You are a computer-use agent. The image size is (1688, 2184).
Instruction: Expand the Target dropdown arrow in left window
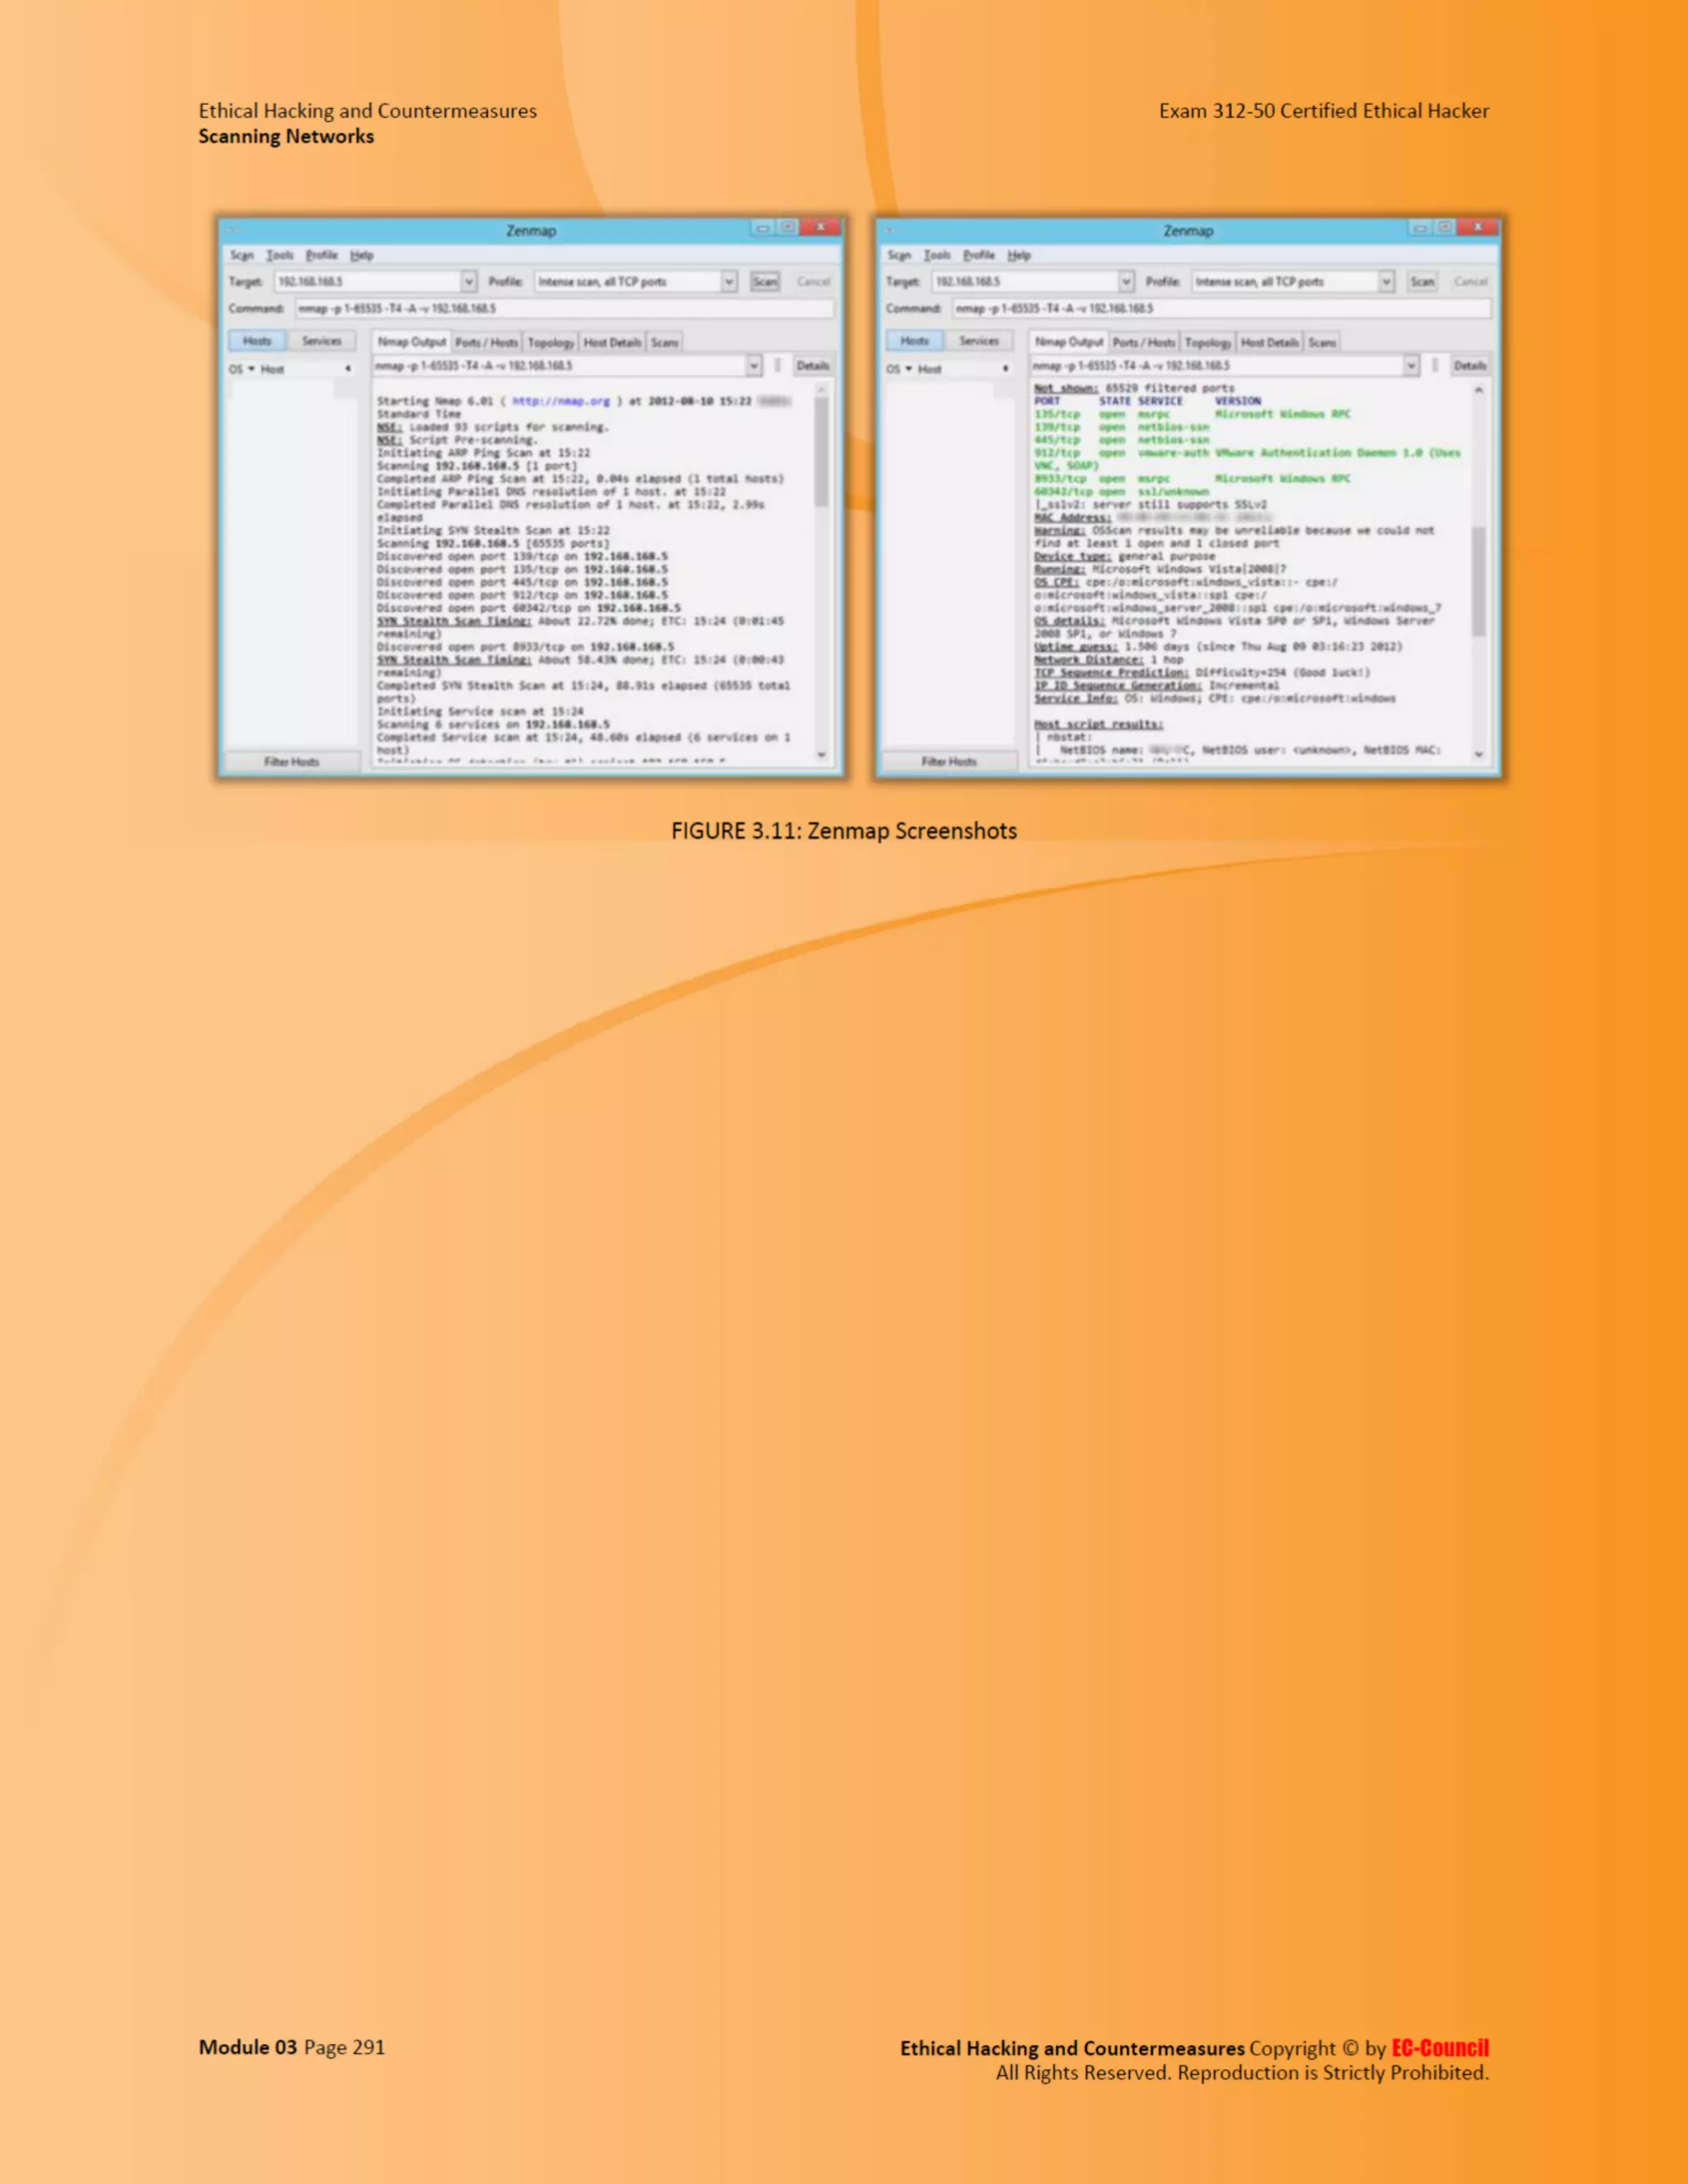tap(469, 282)
